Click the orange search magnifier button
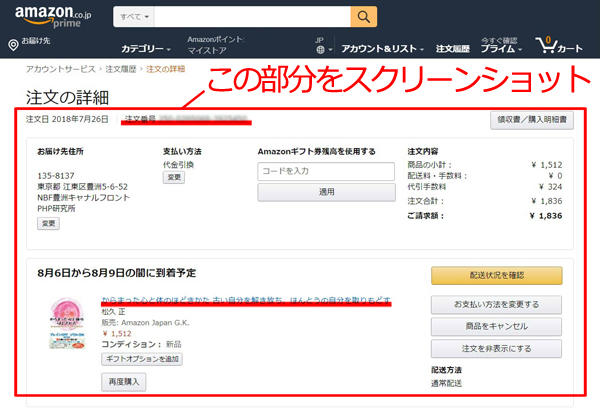This screenshot has height=409, width=600. (x=364, y=17)
